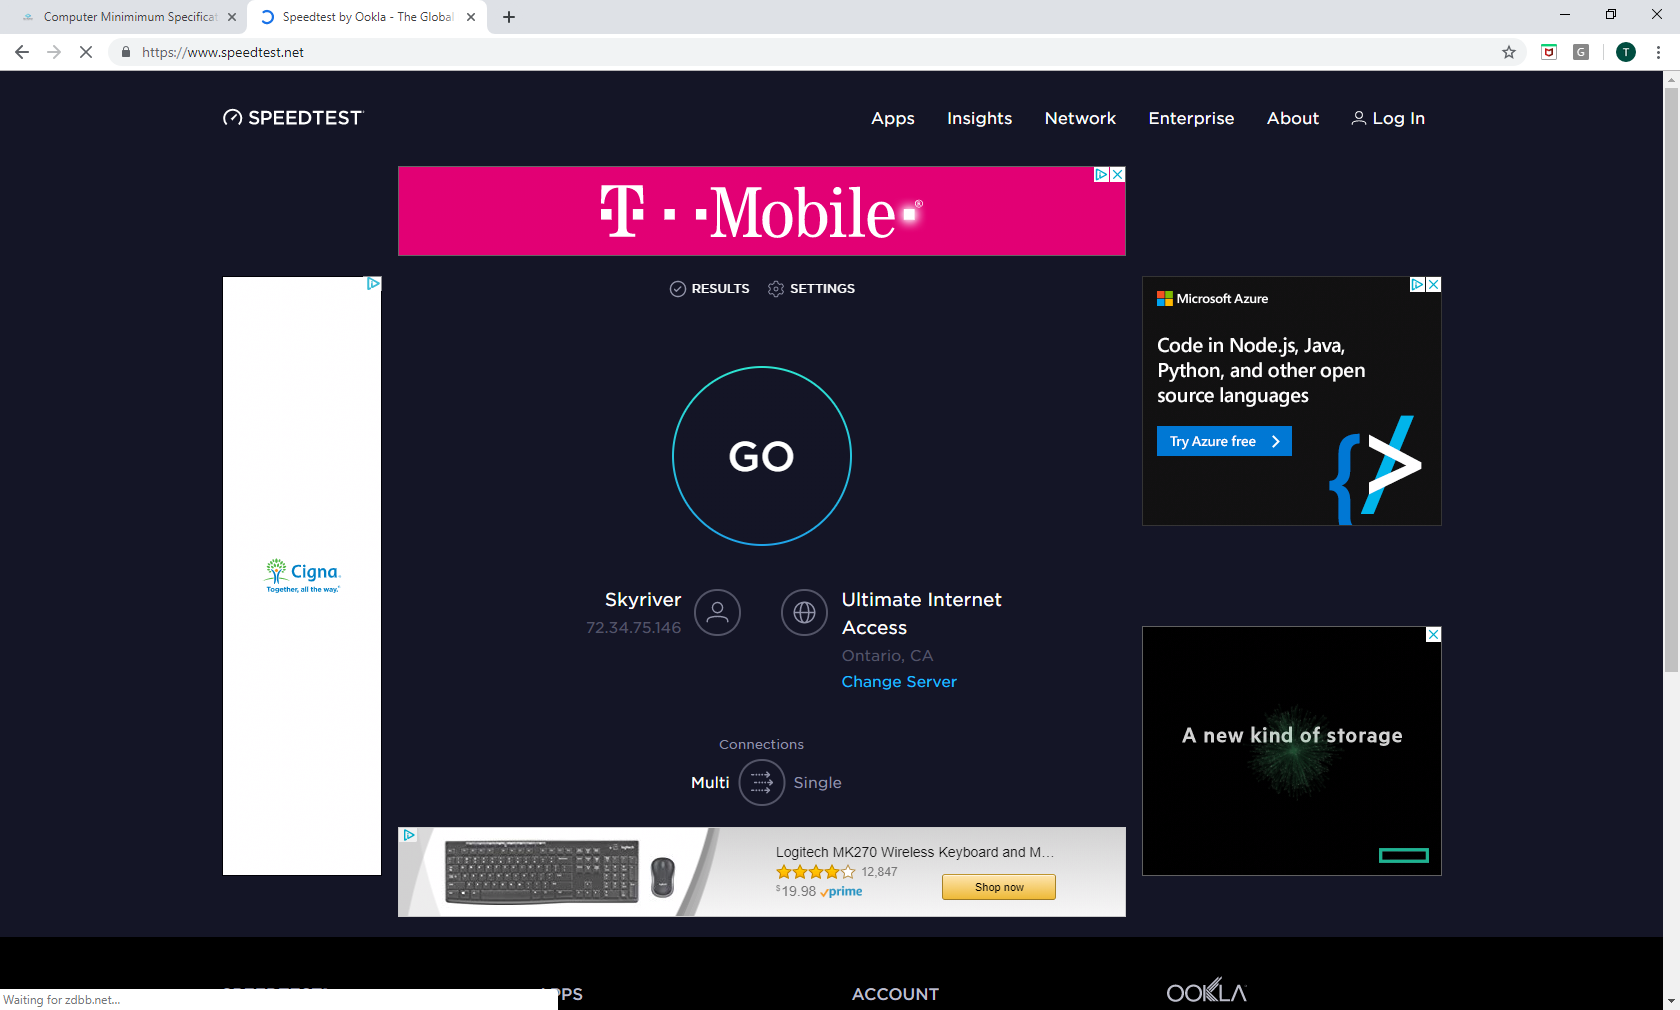Click the Logitech ad star rating
Screen dimensions: 1680x1010
pos(816,872)
